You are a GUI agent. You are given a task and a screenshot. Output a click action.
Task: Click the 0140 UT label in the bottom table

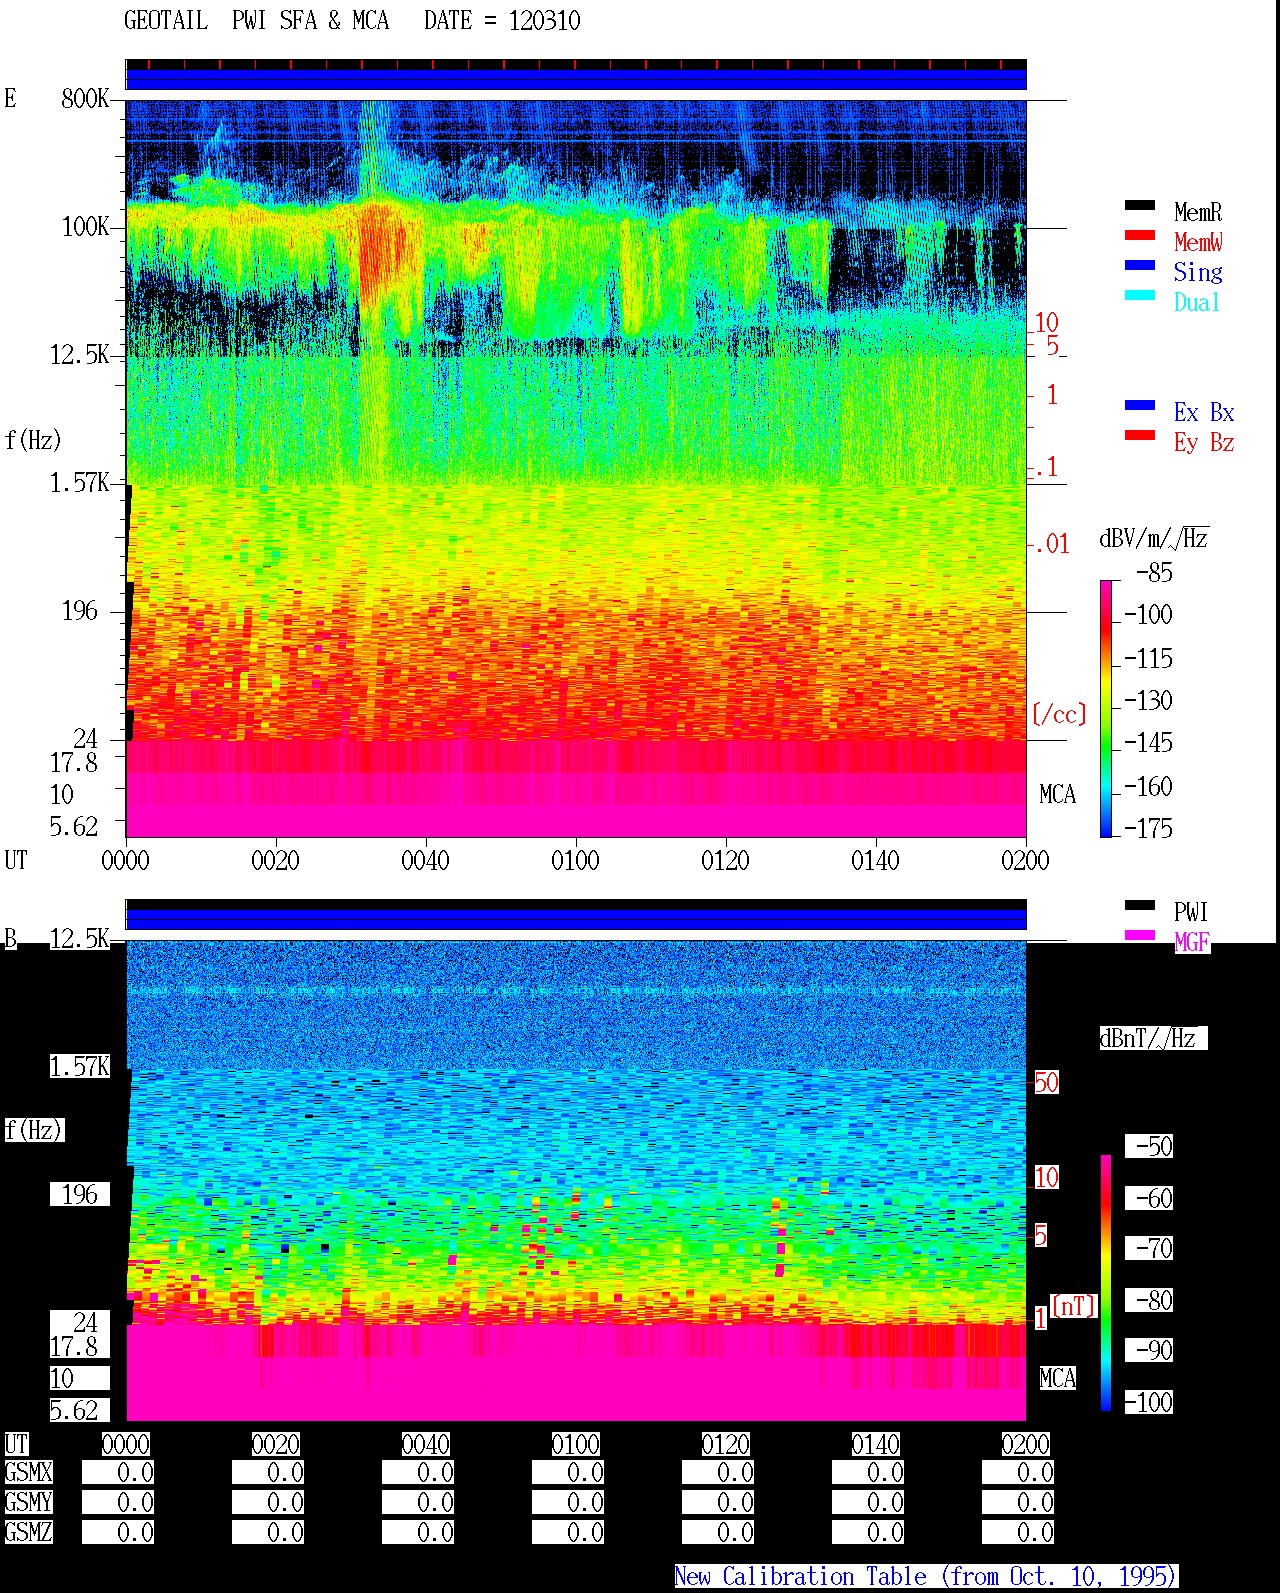[875, 1444]
